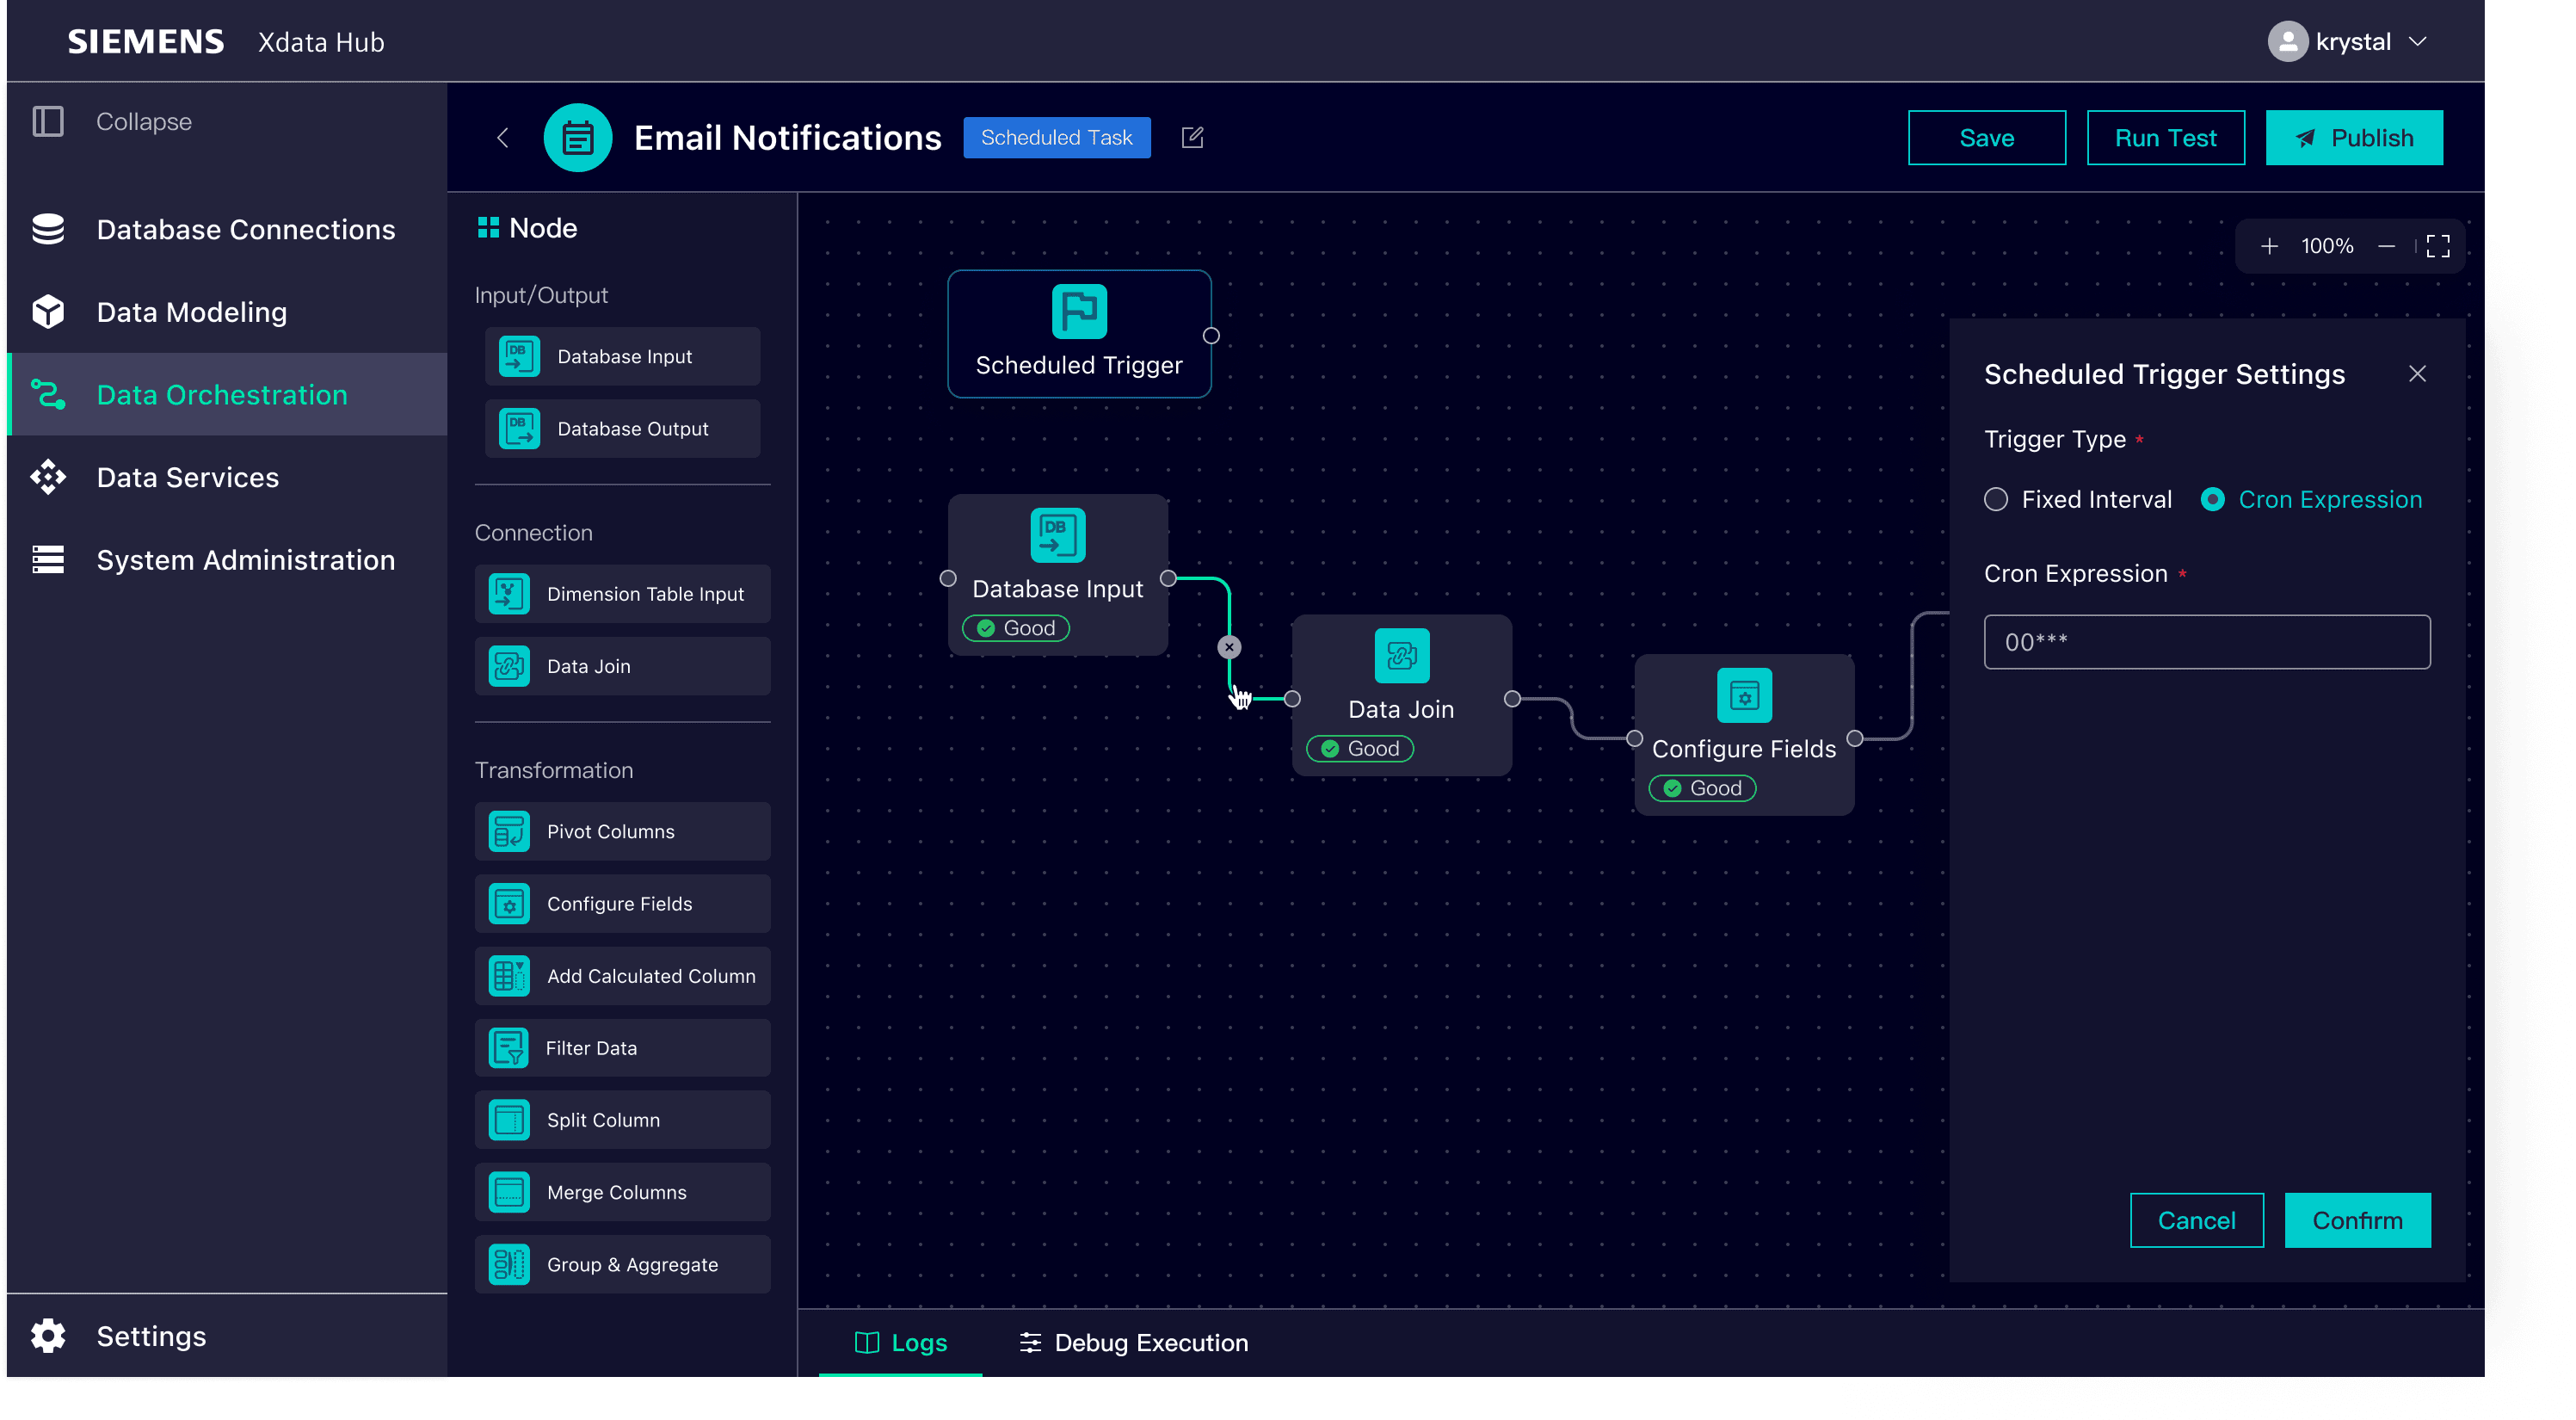Click the Cron Expression input field
Viewport: 2576px width, 1420px height.
pos(2206,642)
